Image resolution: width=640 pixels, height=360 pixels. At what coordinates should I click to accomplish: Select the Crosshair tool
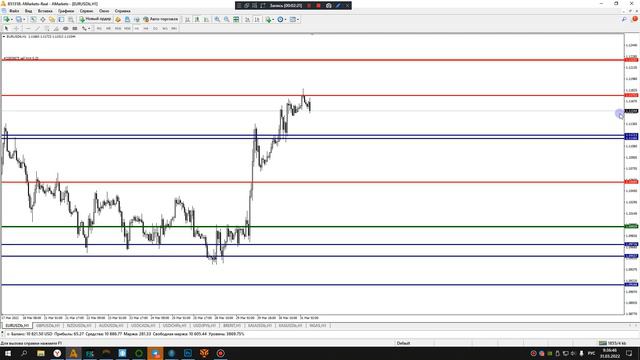(16, 29)
